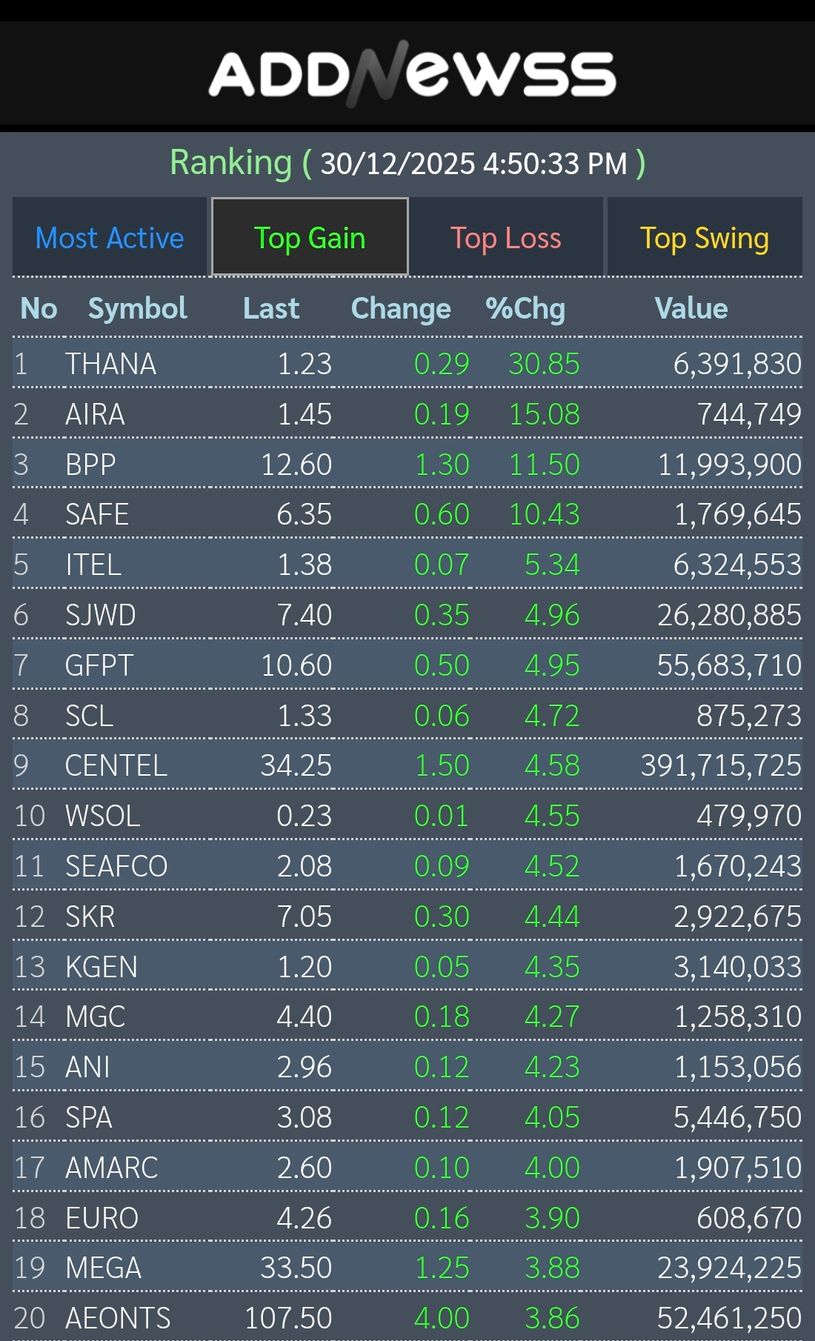The width and height of the screenshot is (815, 1341).
Task: Click the AEONTS symbol
Action: (x=118, y=1318)
